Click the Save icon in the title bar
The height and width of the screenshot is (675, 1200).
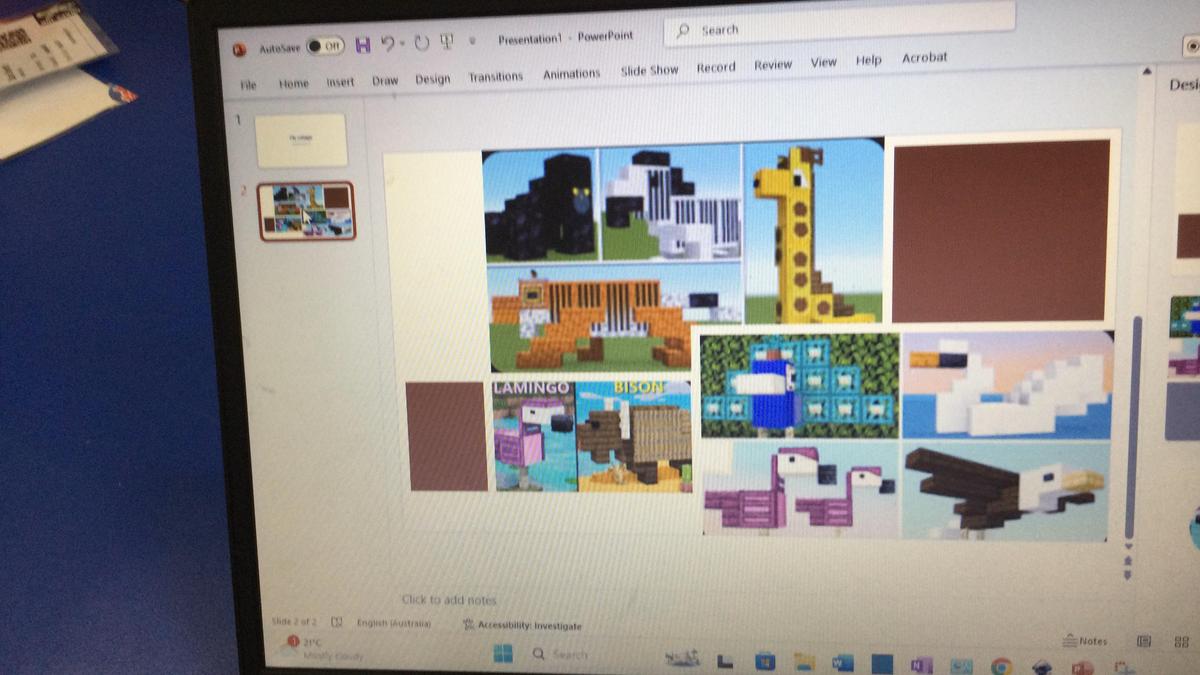362,44
